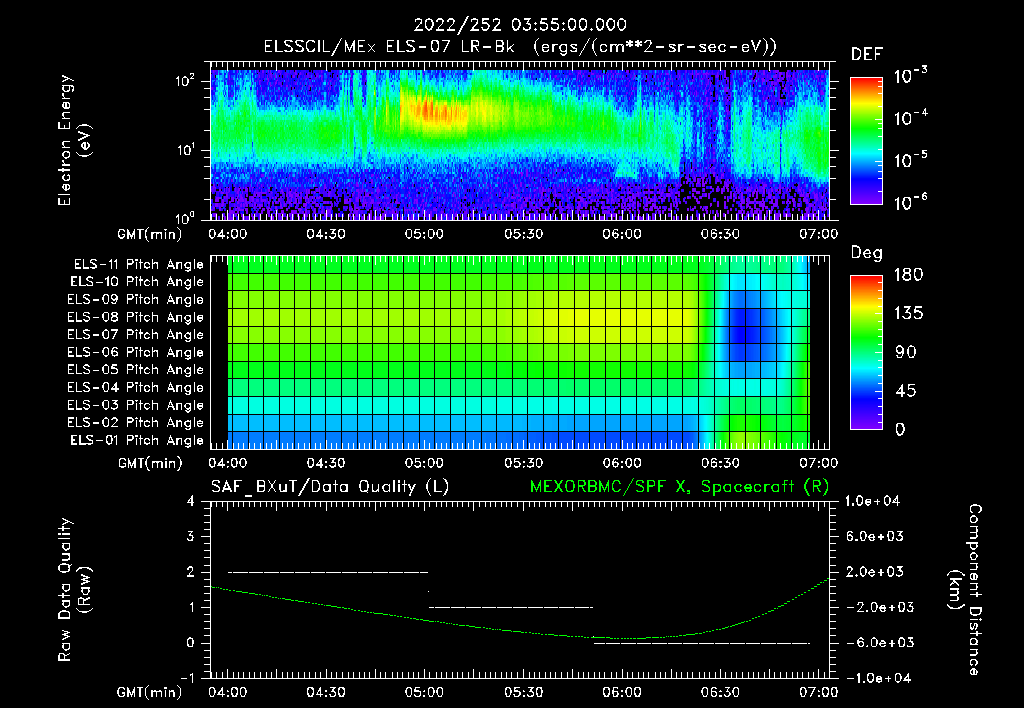This screenshot has width=1024, height=708.
Task: Click GMT(min) label under pitch angle plot
Action: [x=150, y=464]
